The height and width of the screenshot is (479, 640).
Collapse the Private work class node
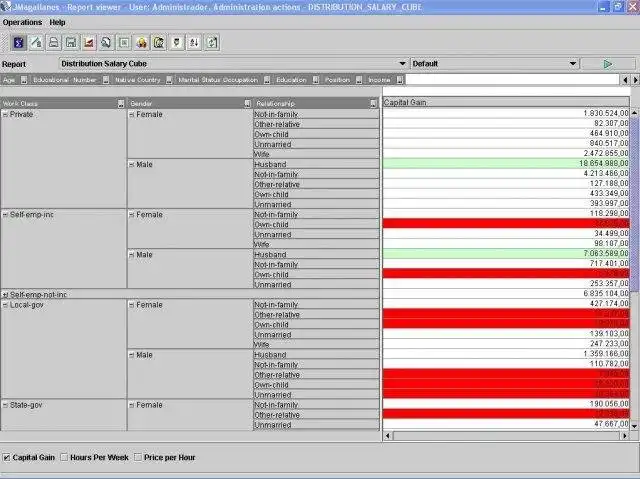coord(5,115)
